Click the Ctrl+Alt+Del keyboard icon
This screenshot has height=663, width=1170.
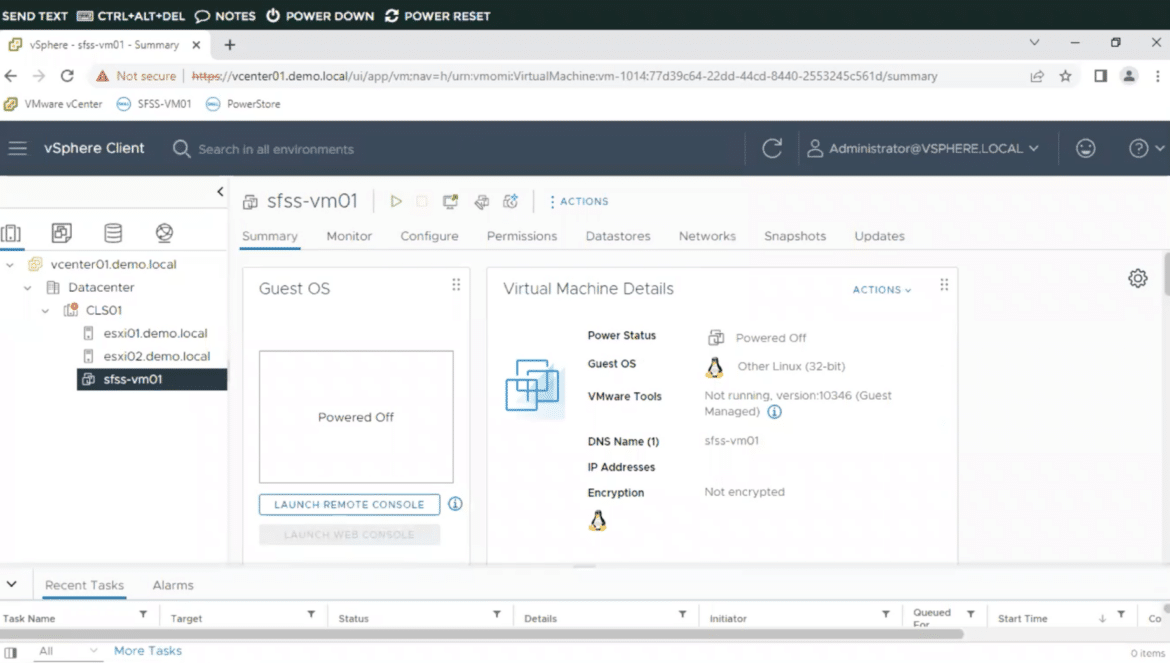coord(85,16)
